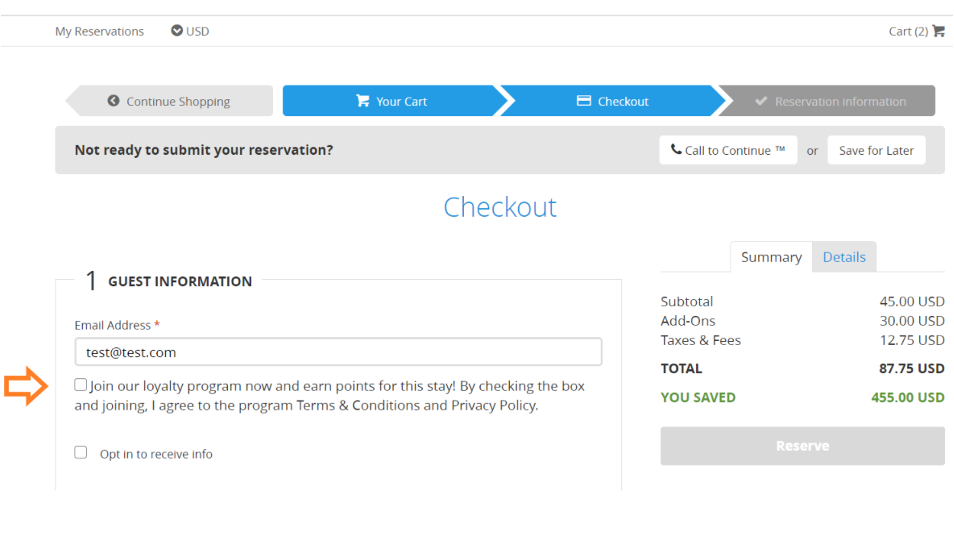Click the credit card icon in Checkout step
Viewport: 954px width, 548px height.
point(584,101)
